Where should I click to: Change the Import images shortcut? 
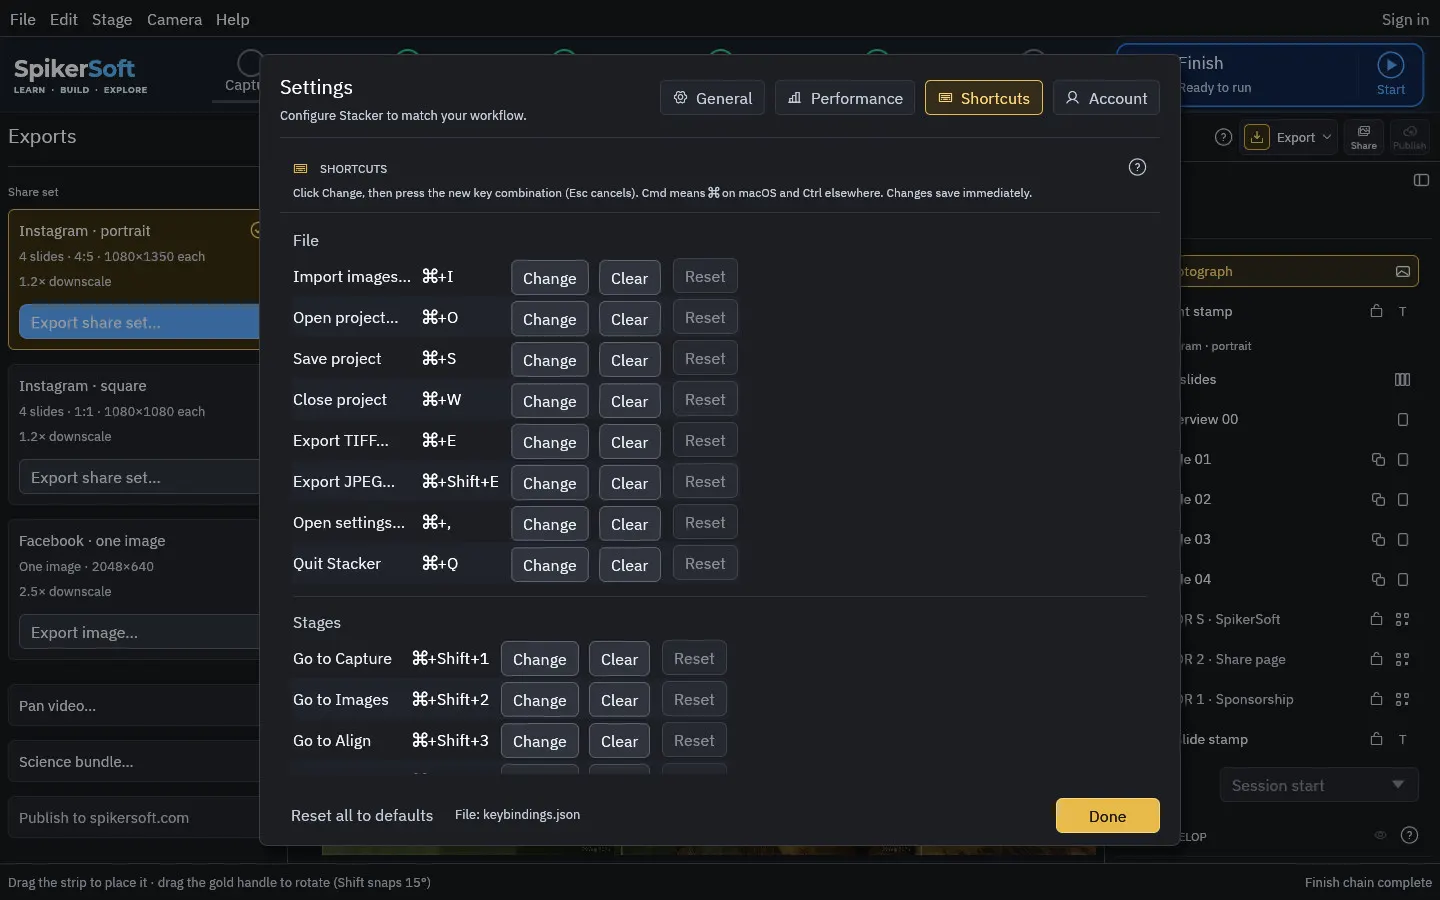point(550,278)
